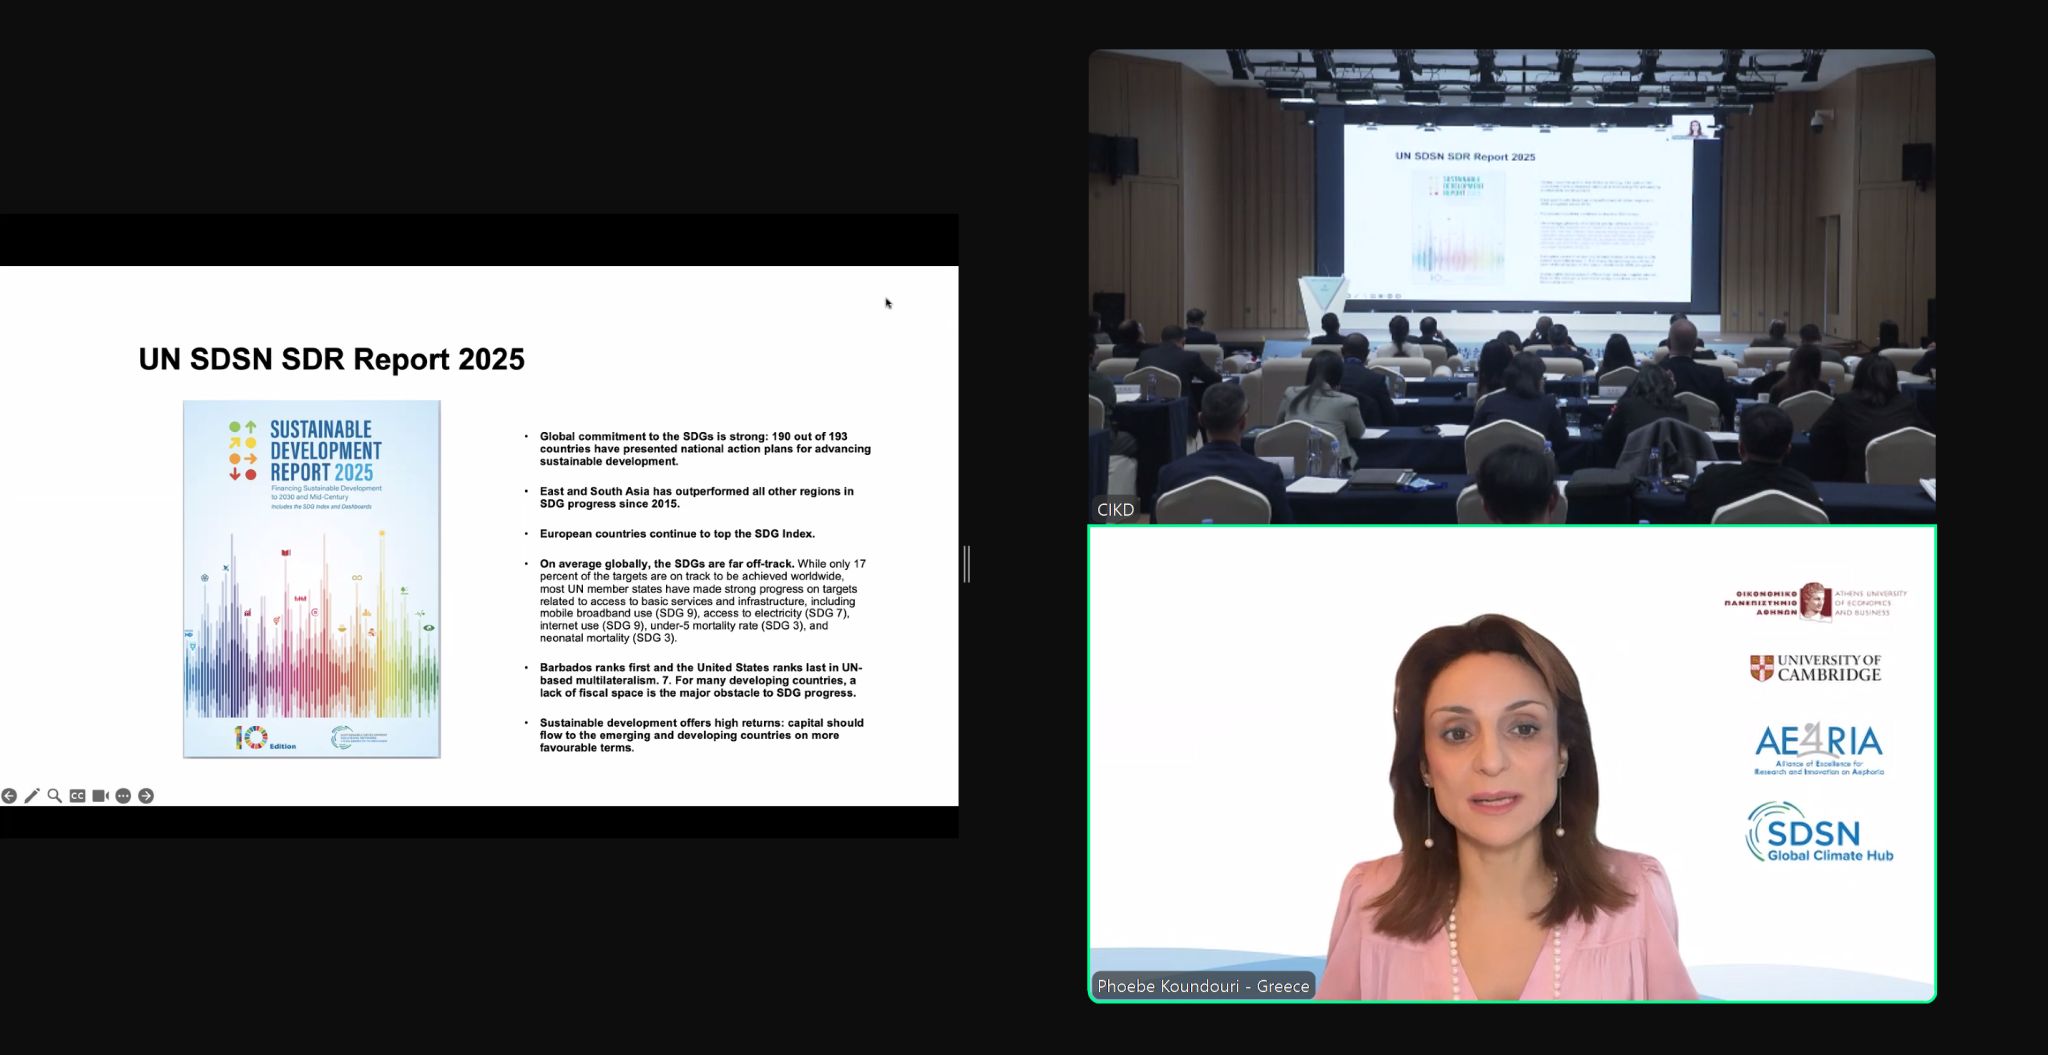Click the Athens University of Economics logo
The image size is (2048, 1055).
(x=1815, y=602)
